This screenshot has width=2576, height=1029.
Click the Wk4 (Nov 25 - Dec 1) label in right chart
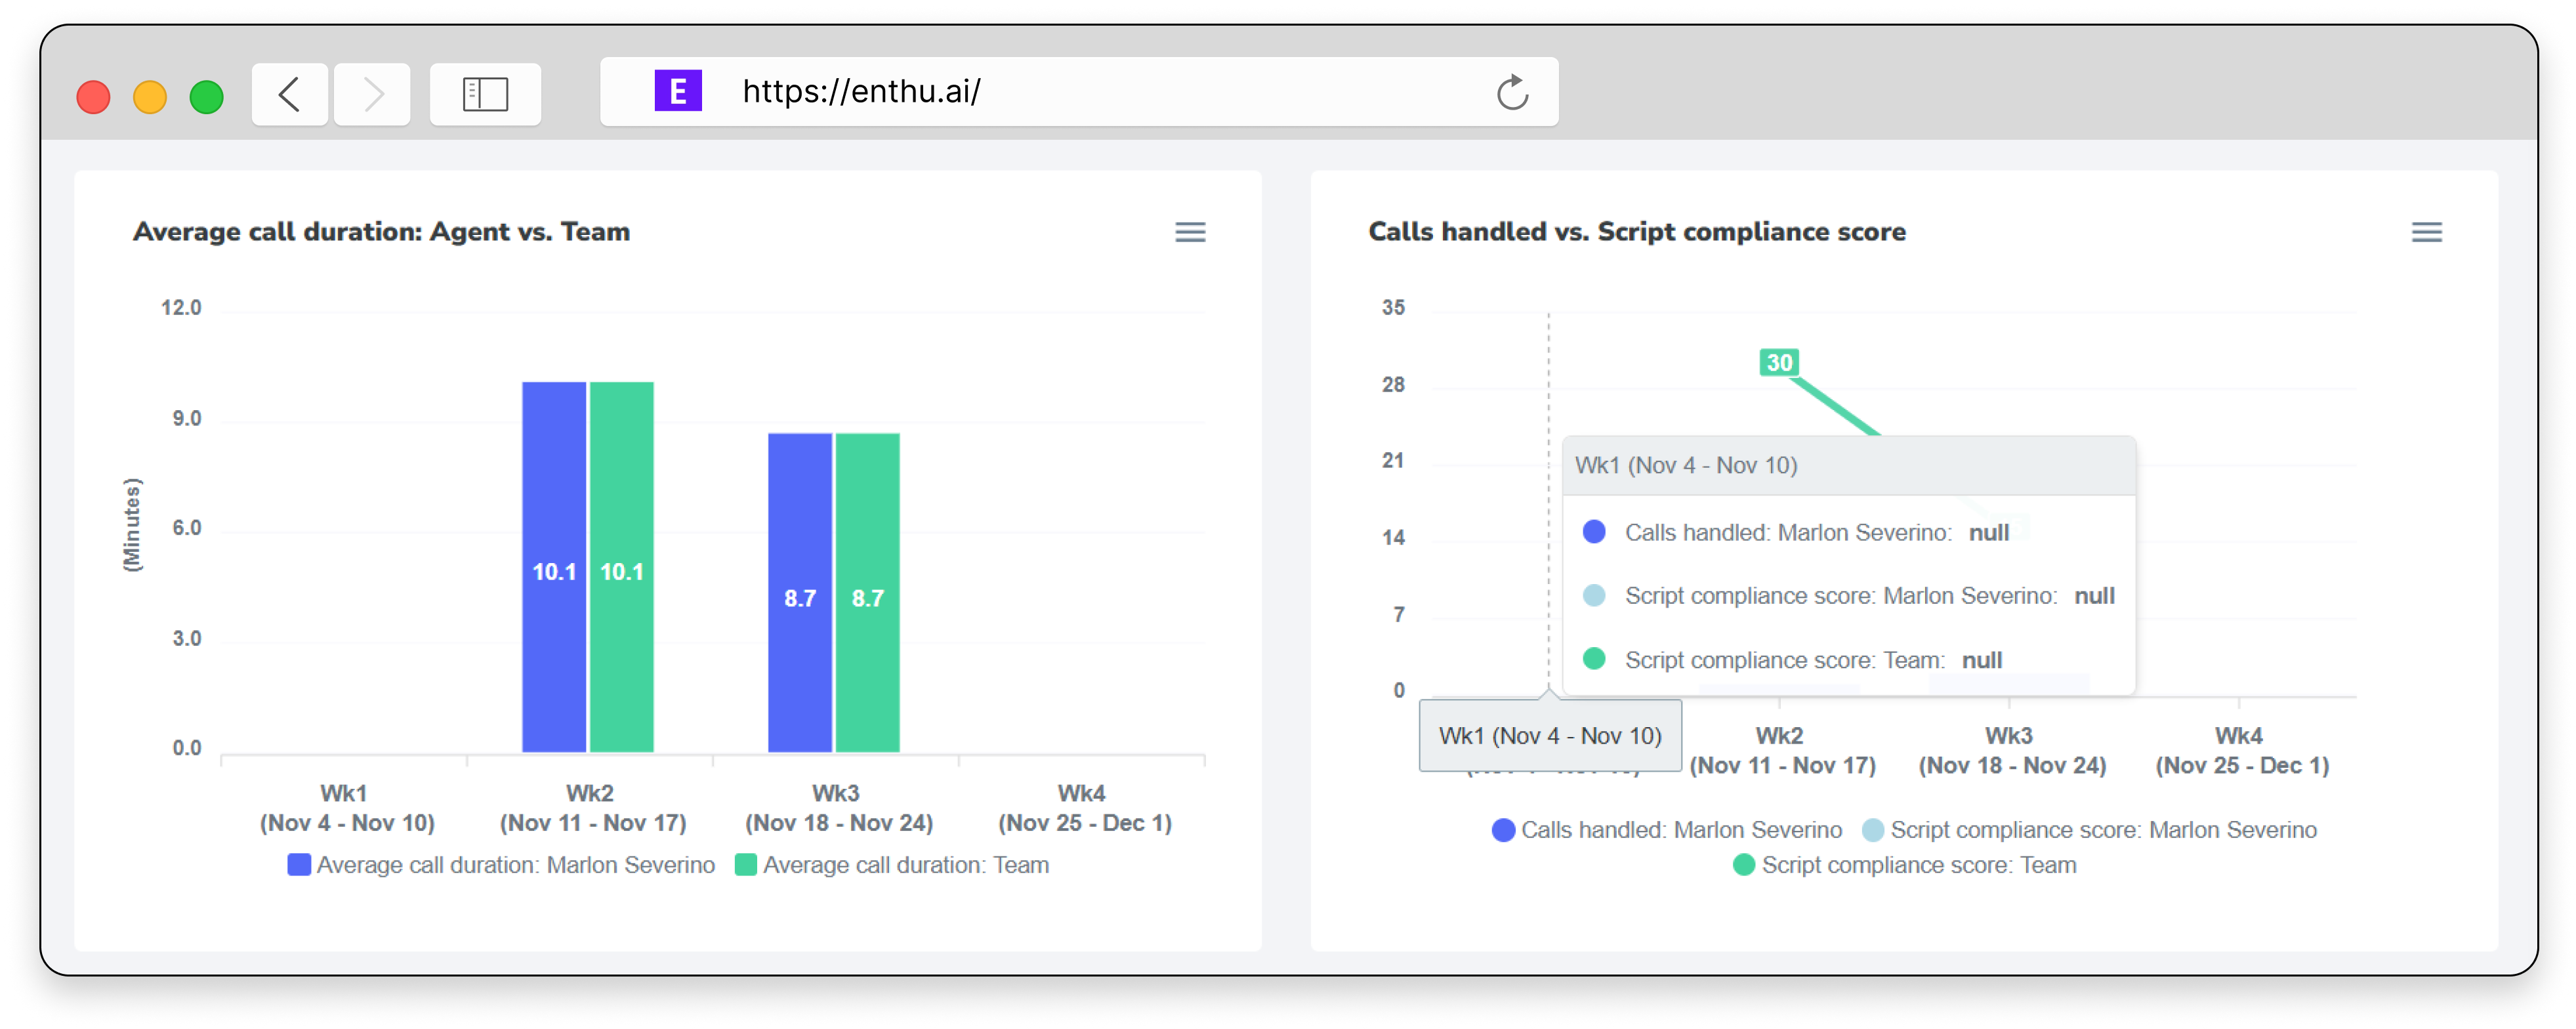point(2241,750)
